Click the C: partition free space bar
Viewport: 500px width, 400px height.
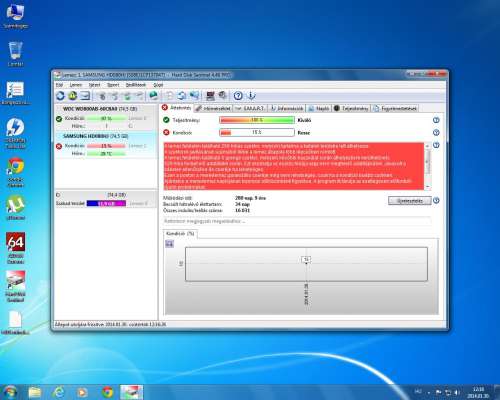tap(106, 203)
